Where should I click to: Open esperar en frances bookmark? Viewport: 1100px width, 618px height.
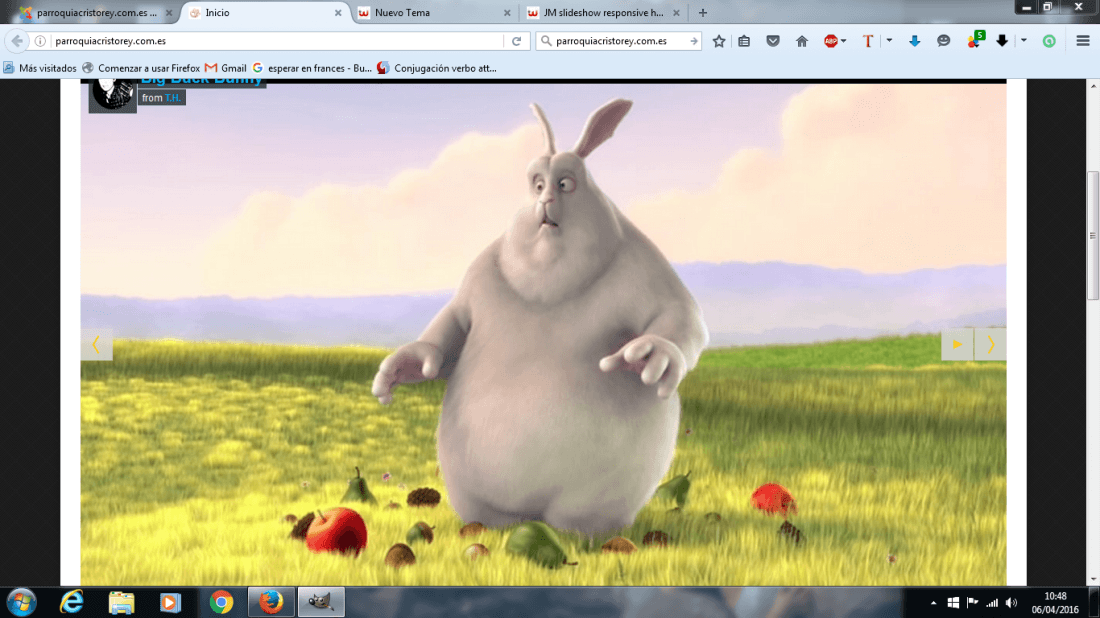312,68
